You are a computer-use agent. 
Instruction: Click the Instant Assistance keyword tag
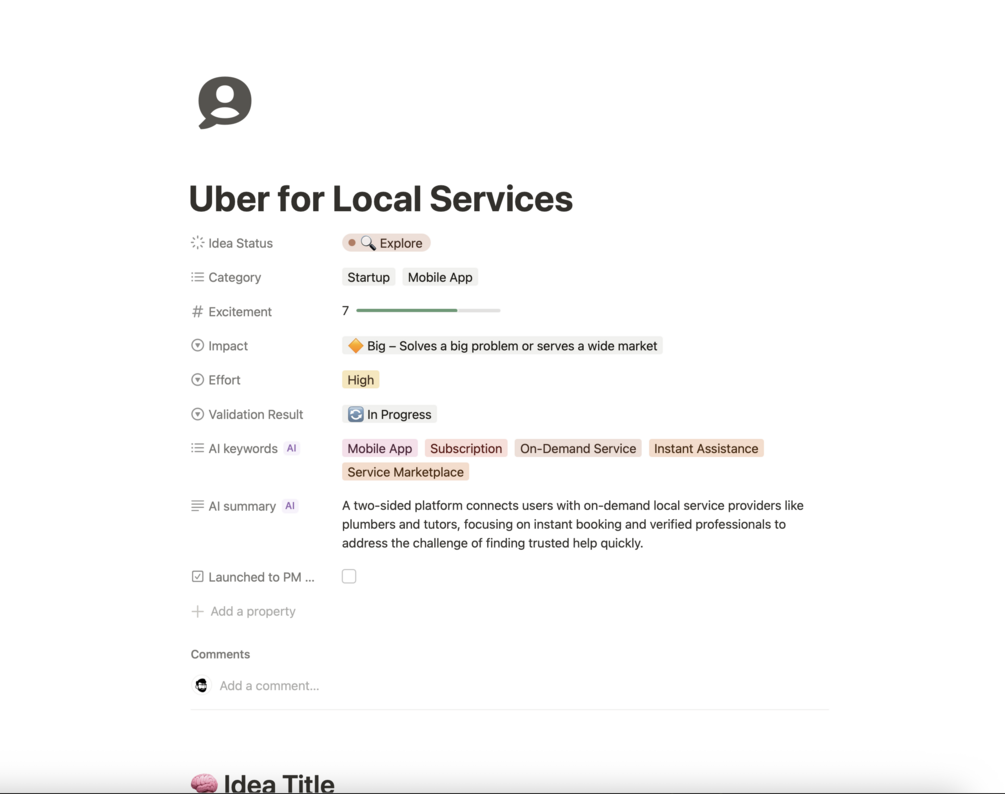click(x=706, y=448)
